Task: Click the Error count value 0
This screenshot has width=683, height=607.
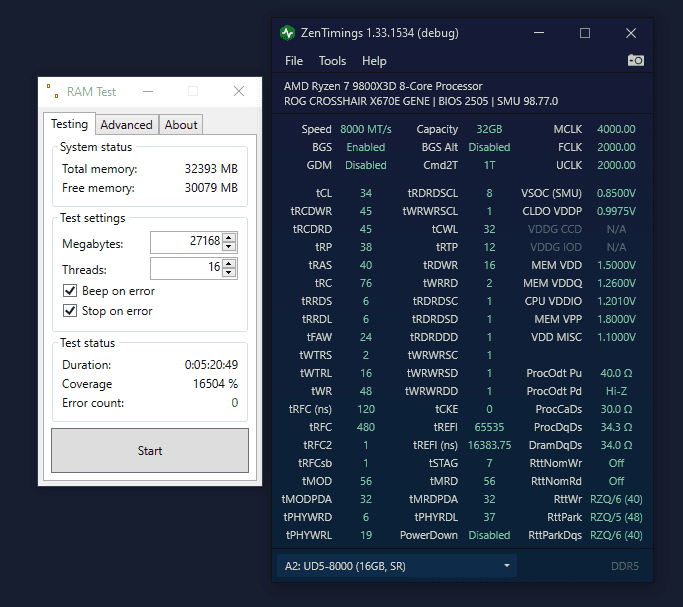Action: click(235, 403)
